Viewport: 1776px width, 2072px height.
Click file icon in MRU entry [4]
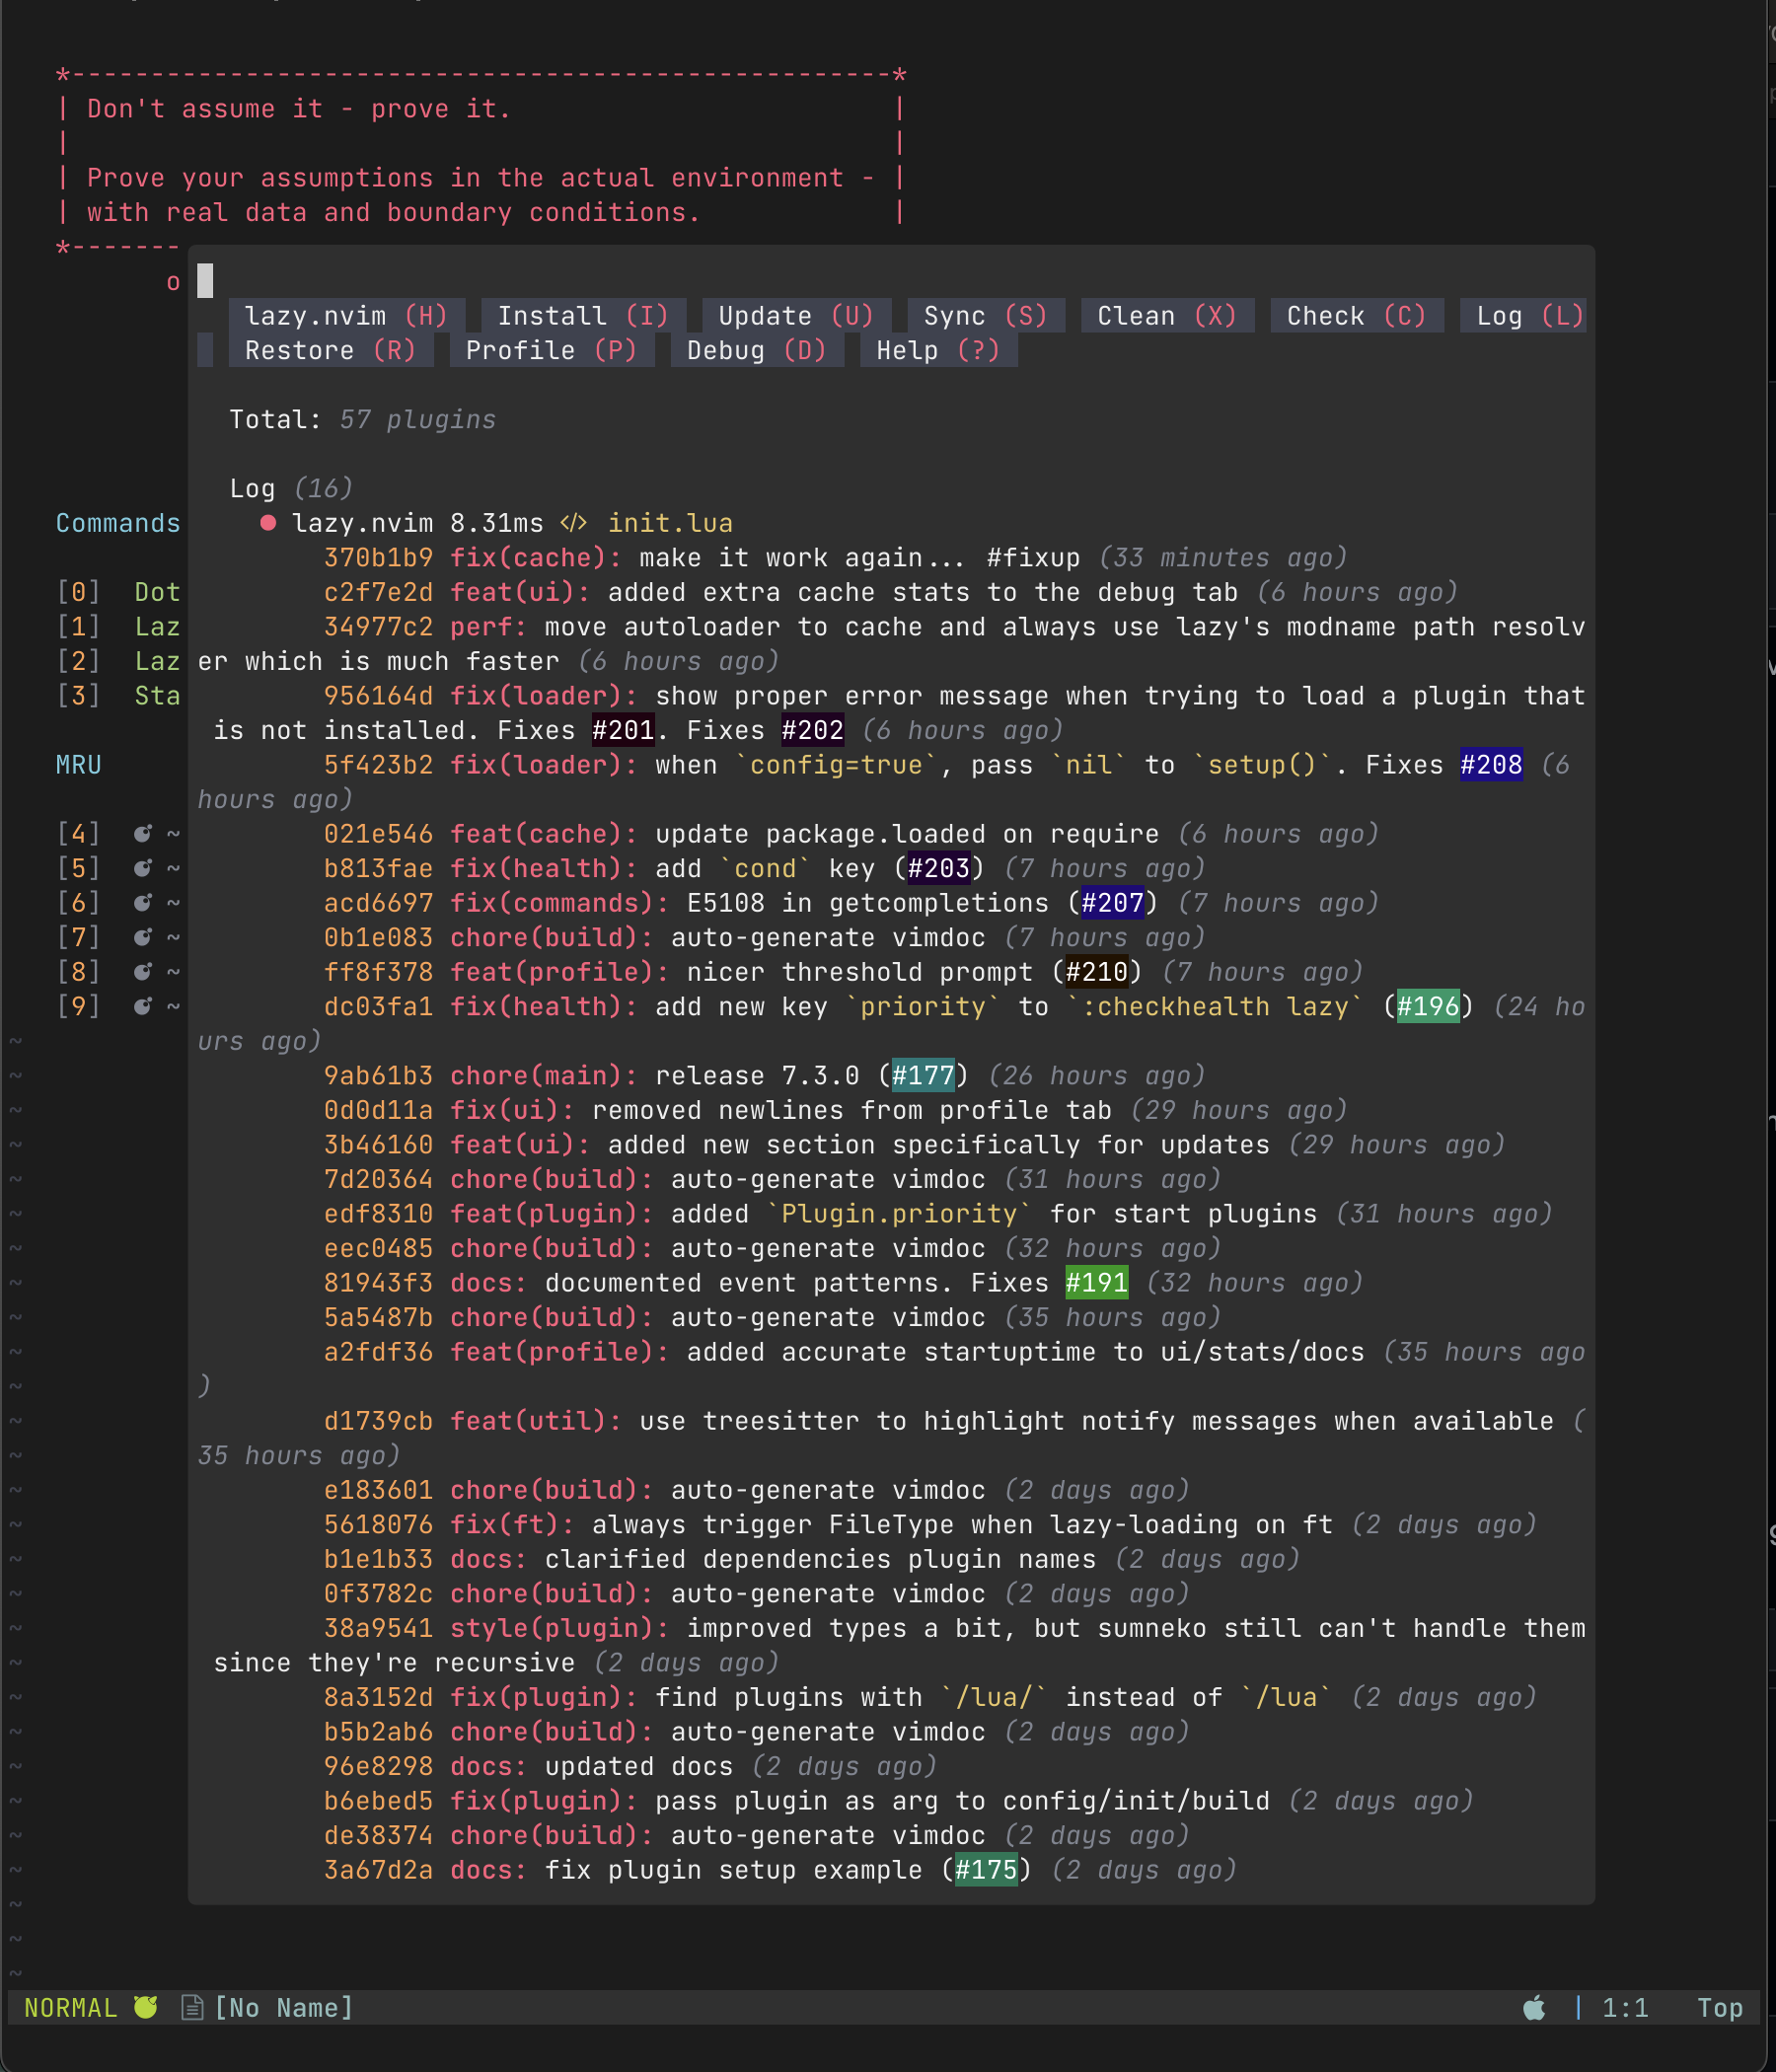[x=143, y=834]
